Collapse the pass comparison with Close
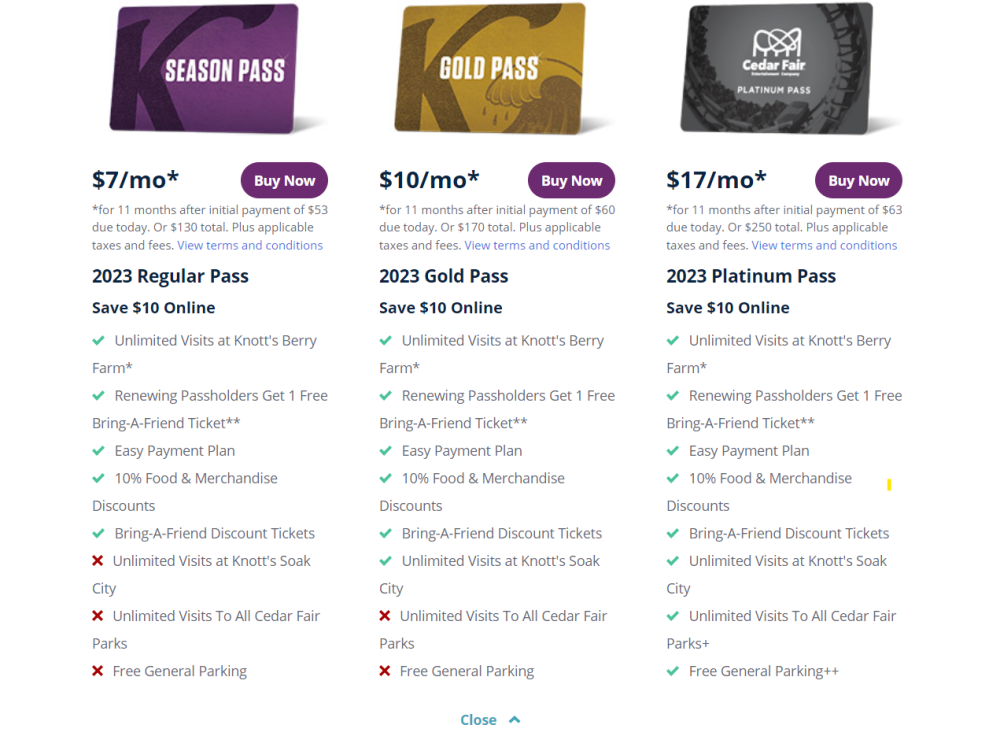The width and height of the screenshot is (1000, 736). pyautogui.click(x=478, y=720)
